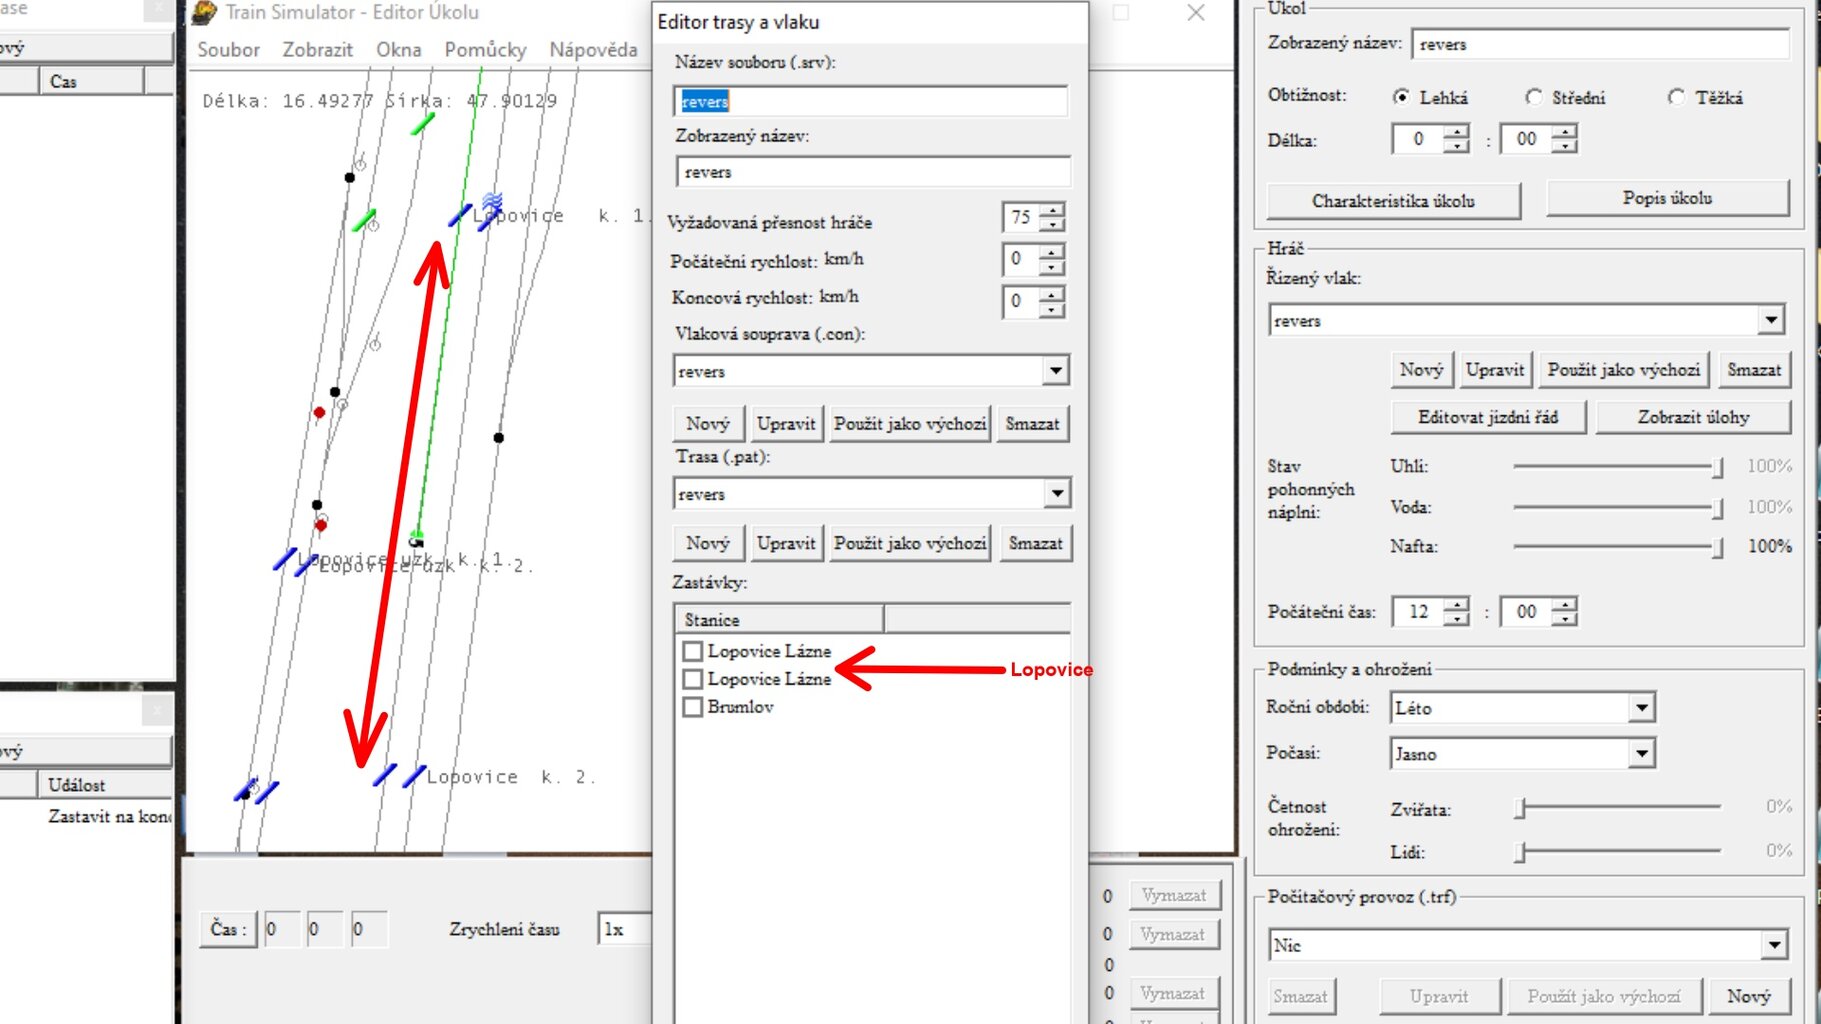Open the Počasí dropdown showing Jasno

tap(1641, 754)
